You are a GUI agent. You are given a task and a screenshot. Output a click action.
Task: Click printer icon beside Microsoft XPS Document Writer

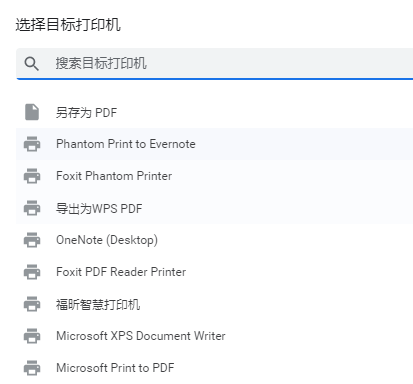(32, 336)
